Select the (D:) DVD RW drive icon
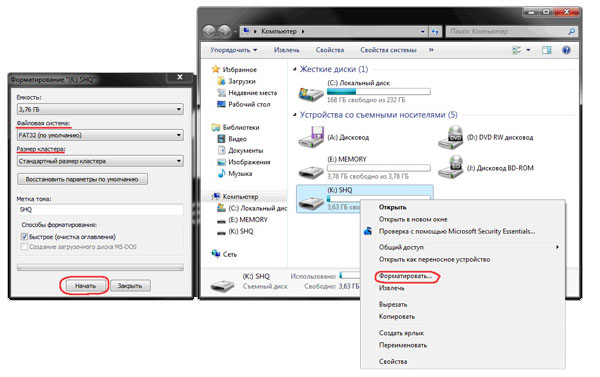The image size is (600, 377). (451, 137)
